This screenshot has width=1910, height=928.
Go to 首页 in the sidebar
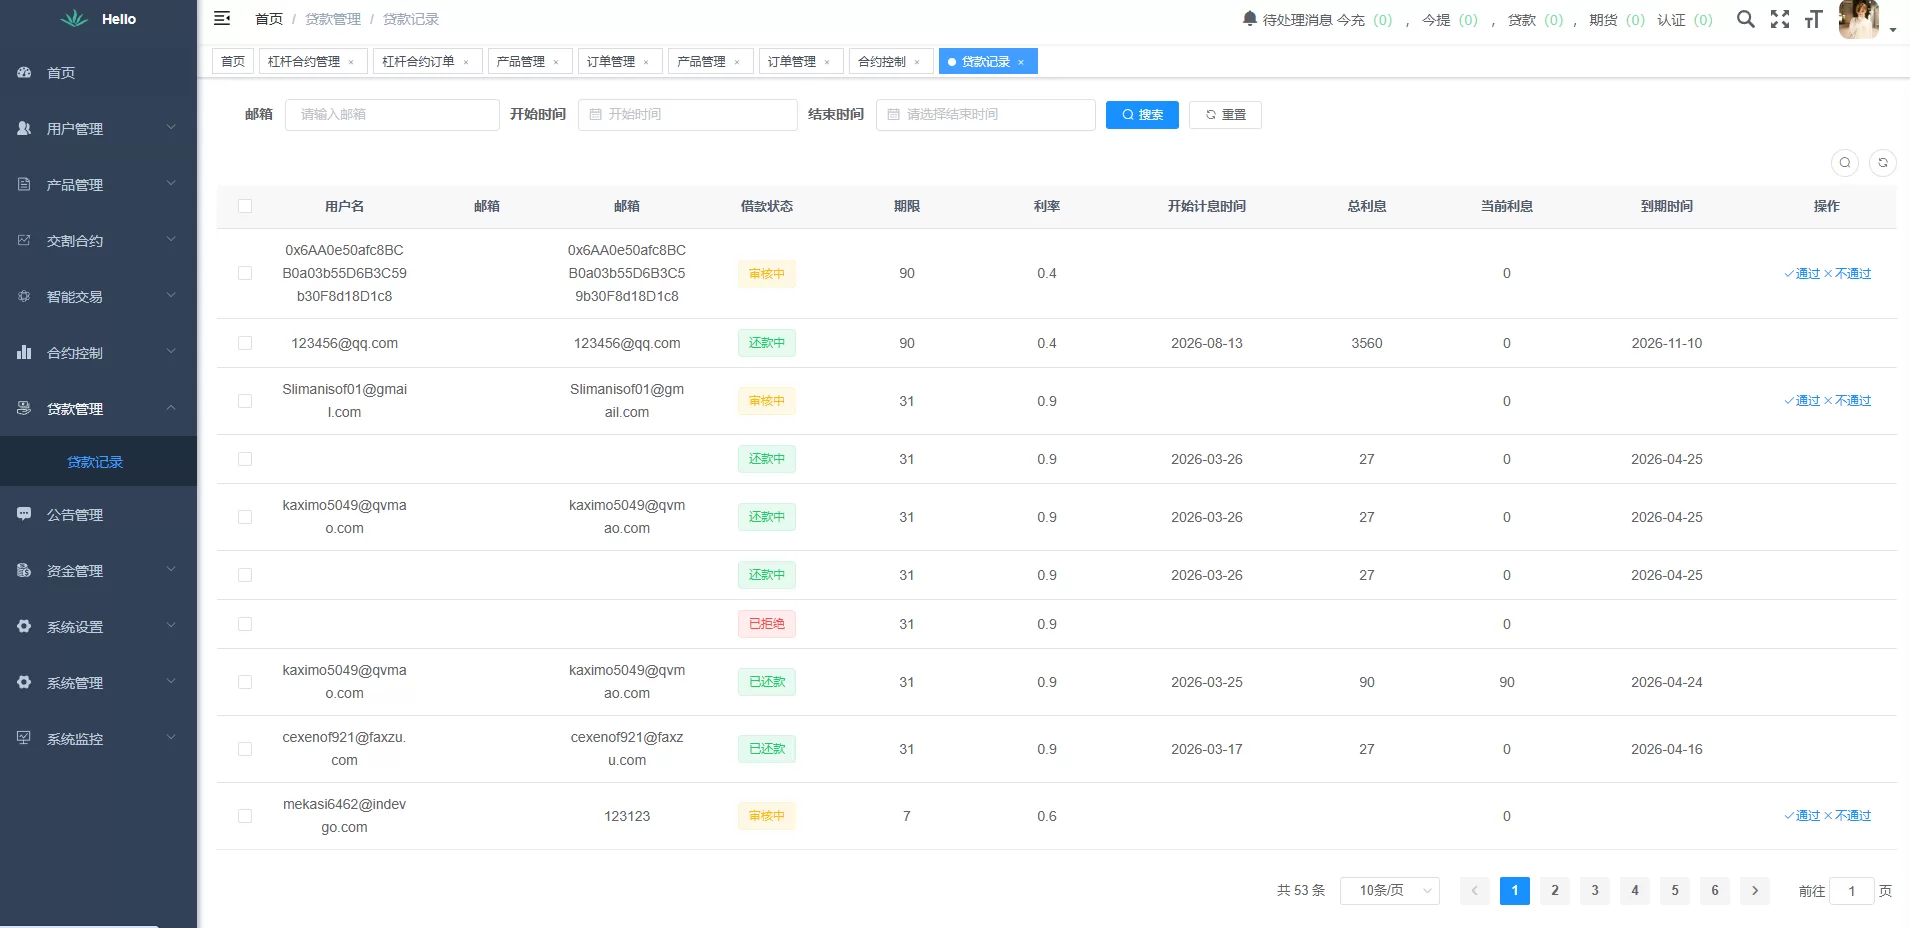[x=98, y=73]
